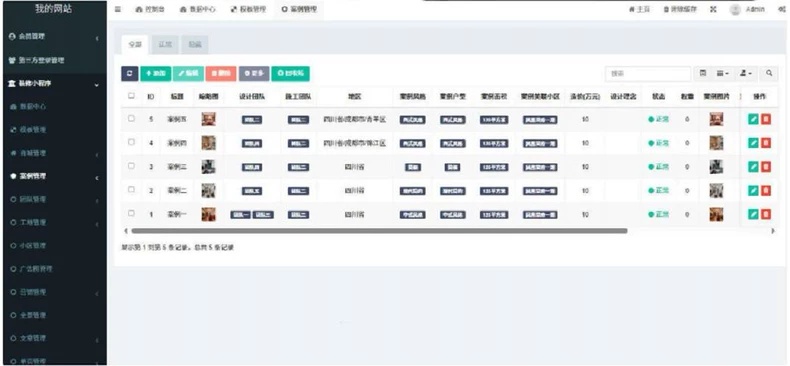Click the dark refresh table button
The image size is (790, 366).
tap(129, 74)
